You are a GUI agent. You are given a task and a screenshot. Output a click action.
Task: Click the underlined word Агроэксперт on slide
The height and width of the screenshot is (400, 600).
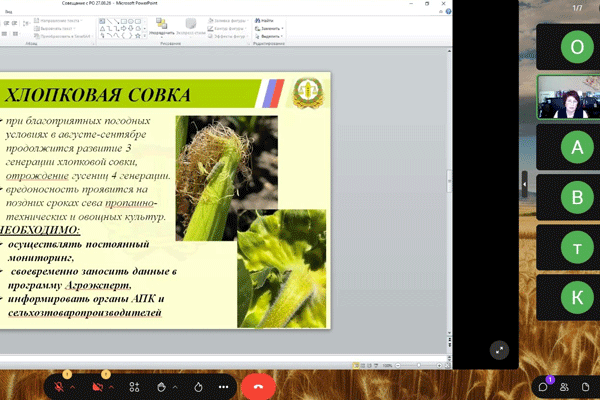(98, 286)
